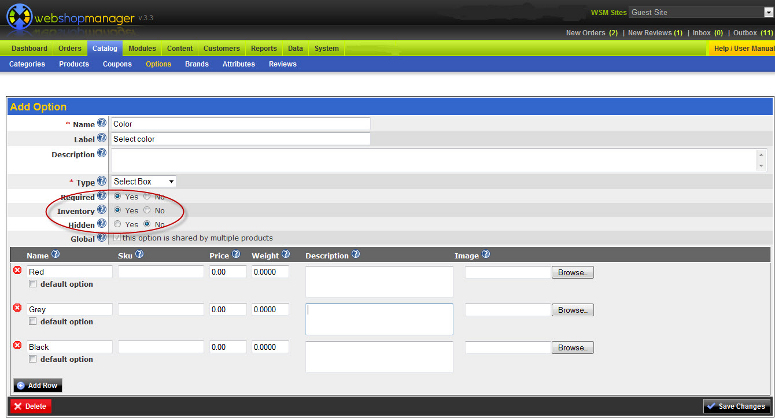775x418 pixels.
Task: Click help icon in the Name column header
Action: point(55,254)
